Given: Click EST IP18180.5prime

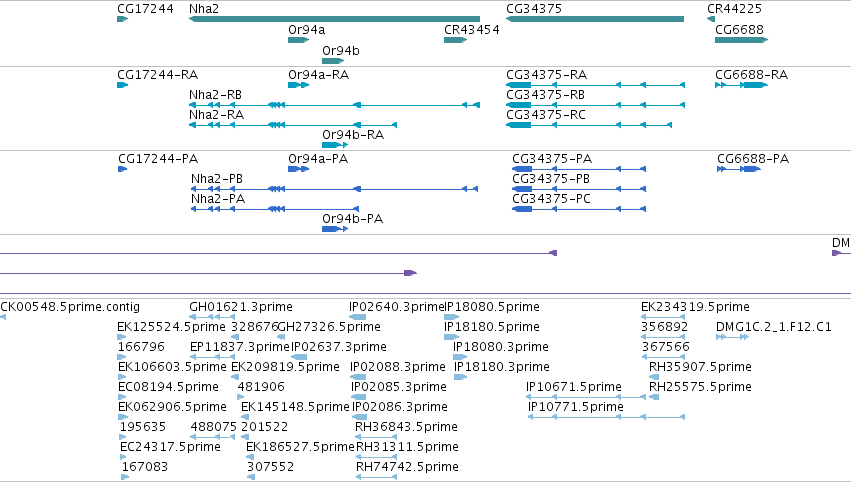Looking at the screenshot, I should (x=492, y=327).
